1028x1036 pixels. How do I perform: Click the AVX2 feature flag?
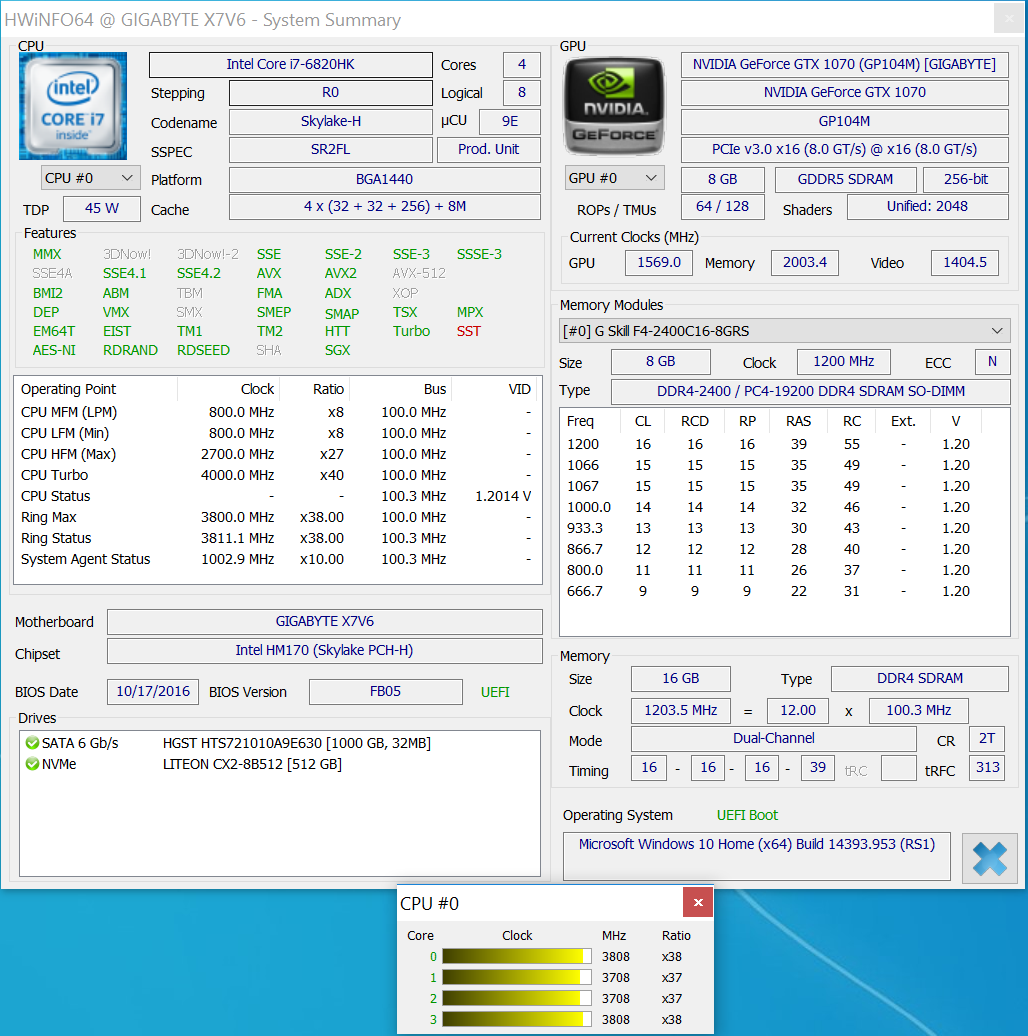340,274
